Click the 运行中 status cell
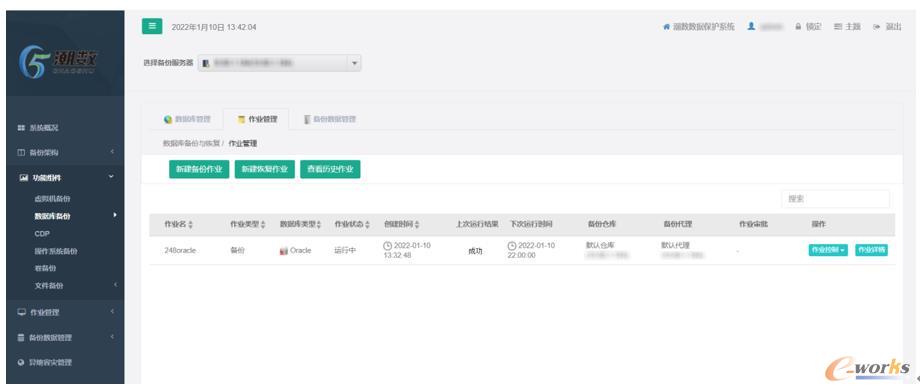Viewport: 920px width, 391px height. click(345, 251)
